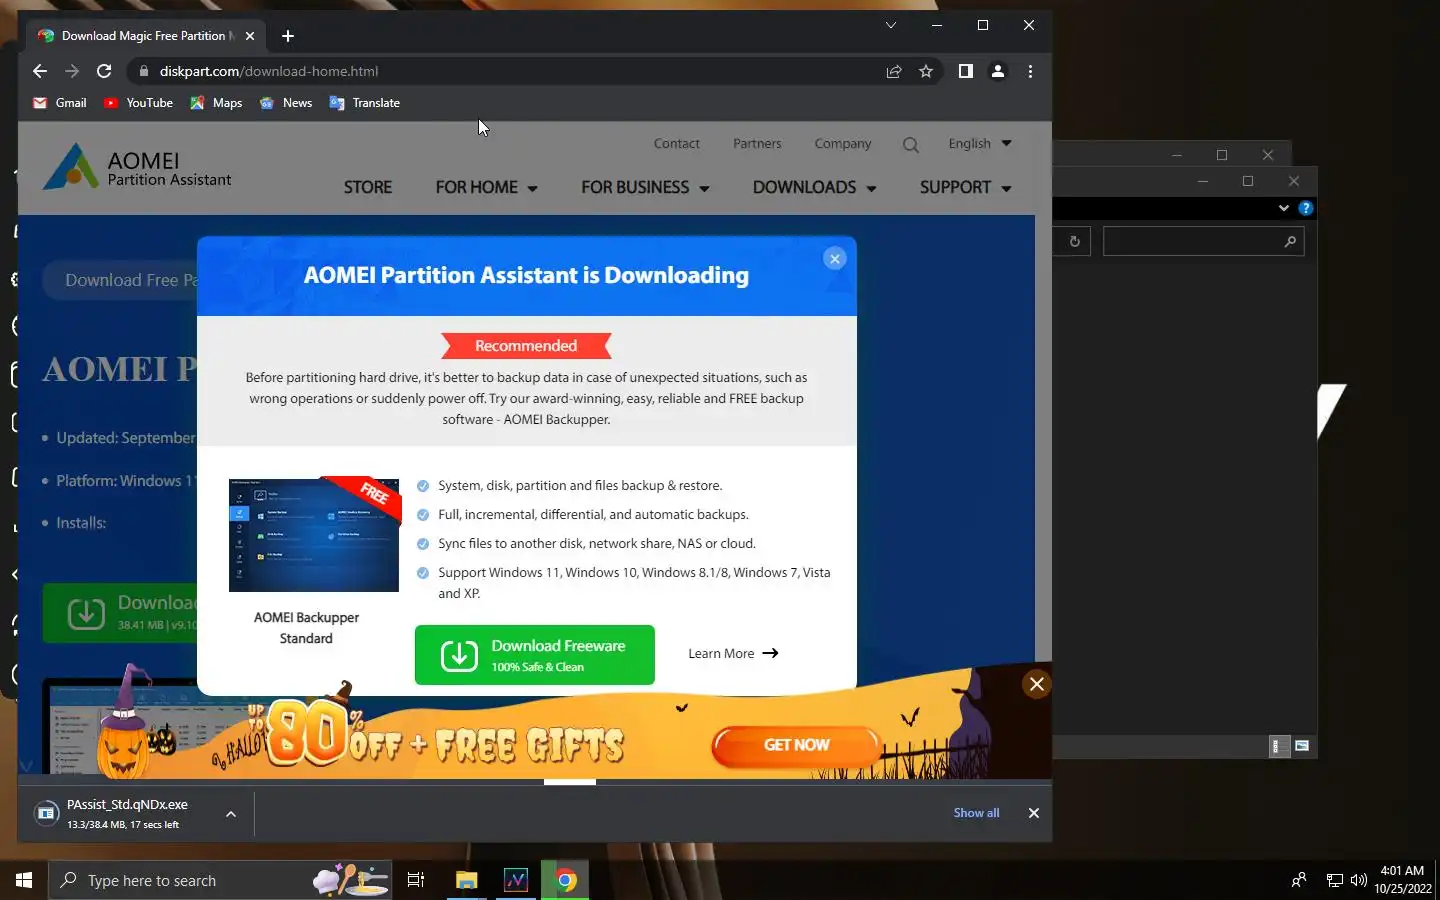Open the Partners link
Image resolution: width=1440 pixels, height=900 pixels.
coord(757,144)
